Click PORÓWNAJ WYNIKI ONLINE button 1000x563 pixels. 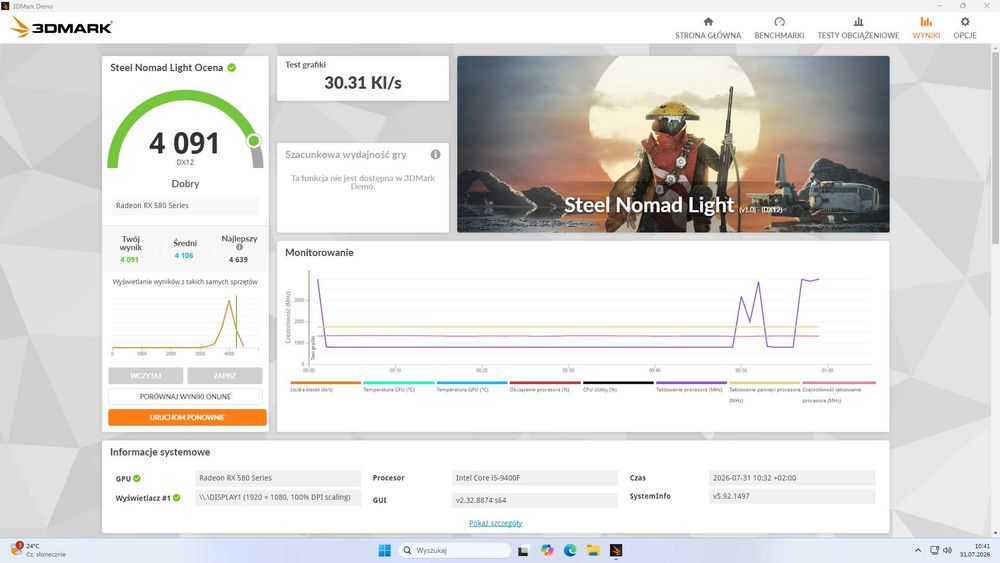point(185,397)
